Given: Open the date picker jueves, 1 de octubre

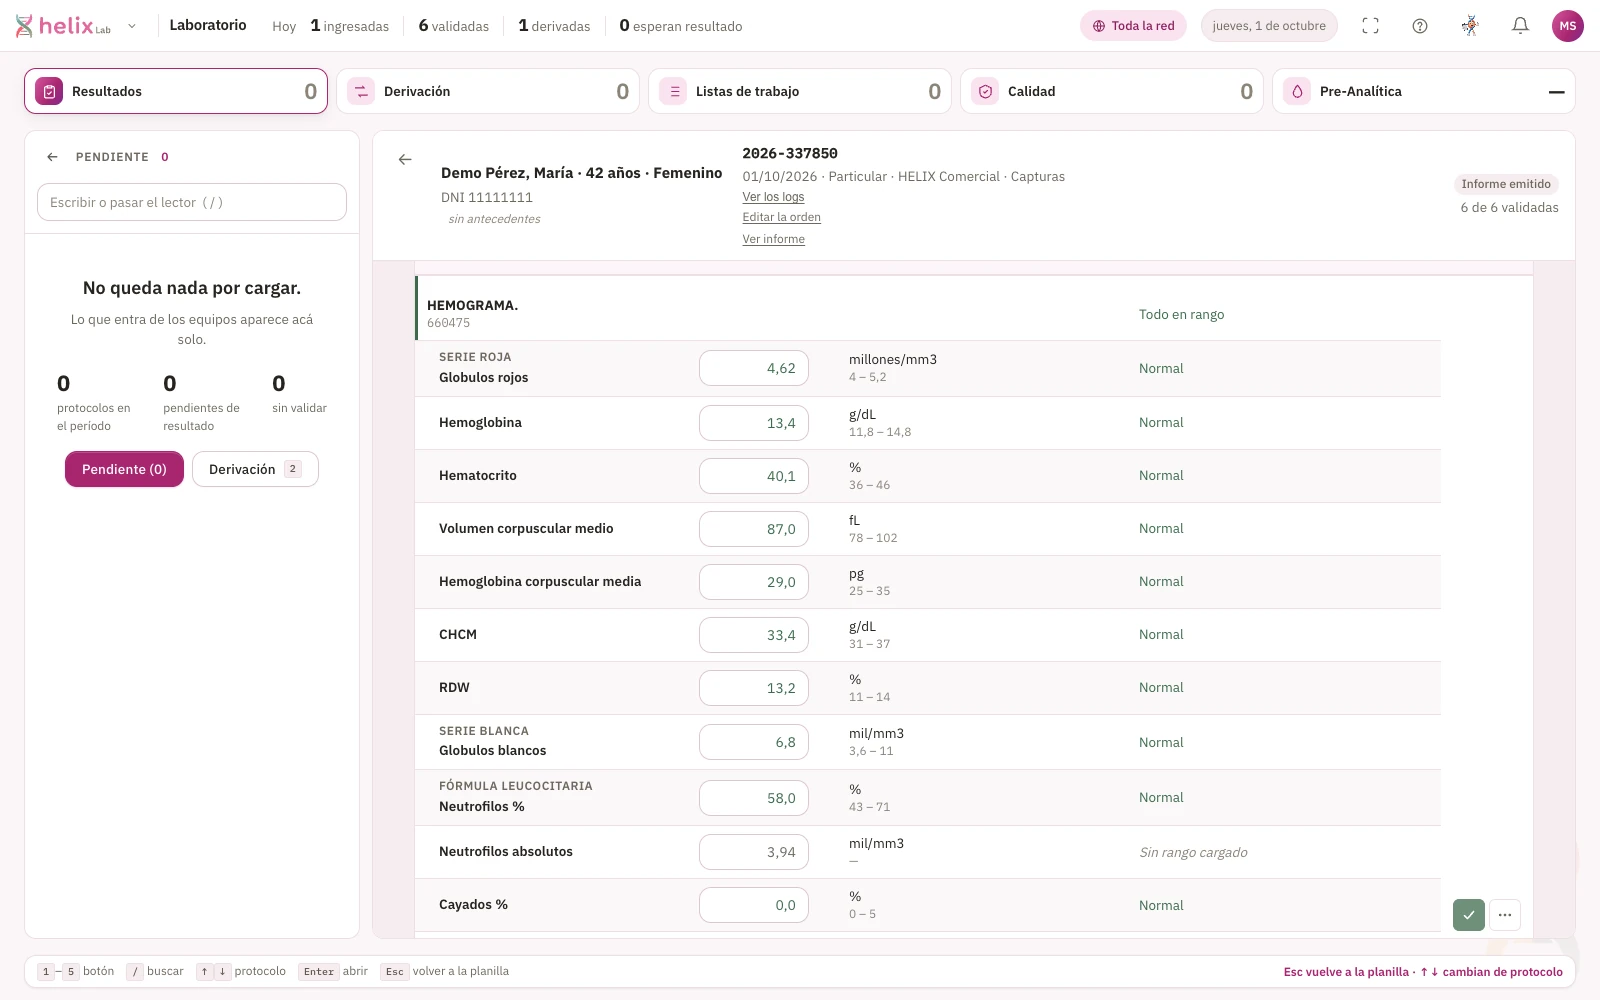Looking at the screenshot, I should 1269,26.
